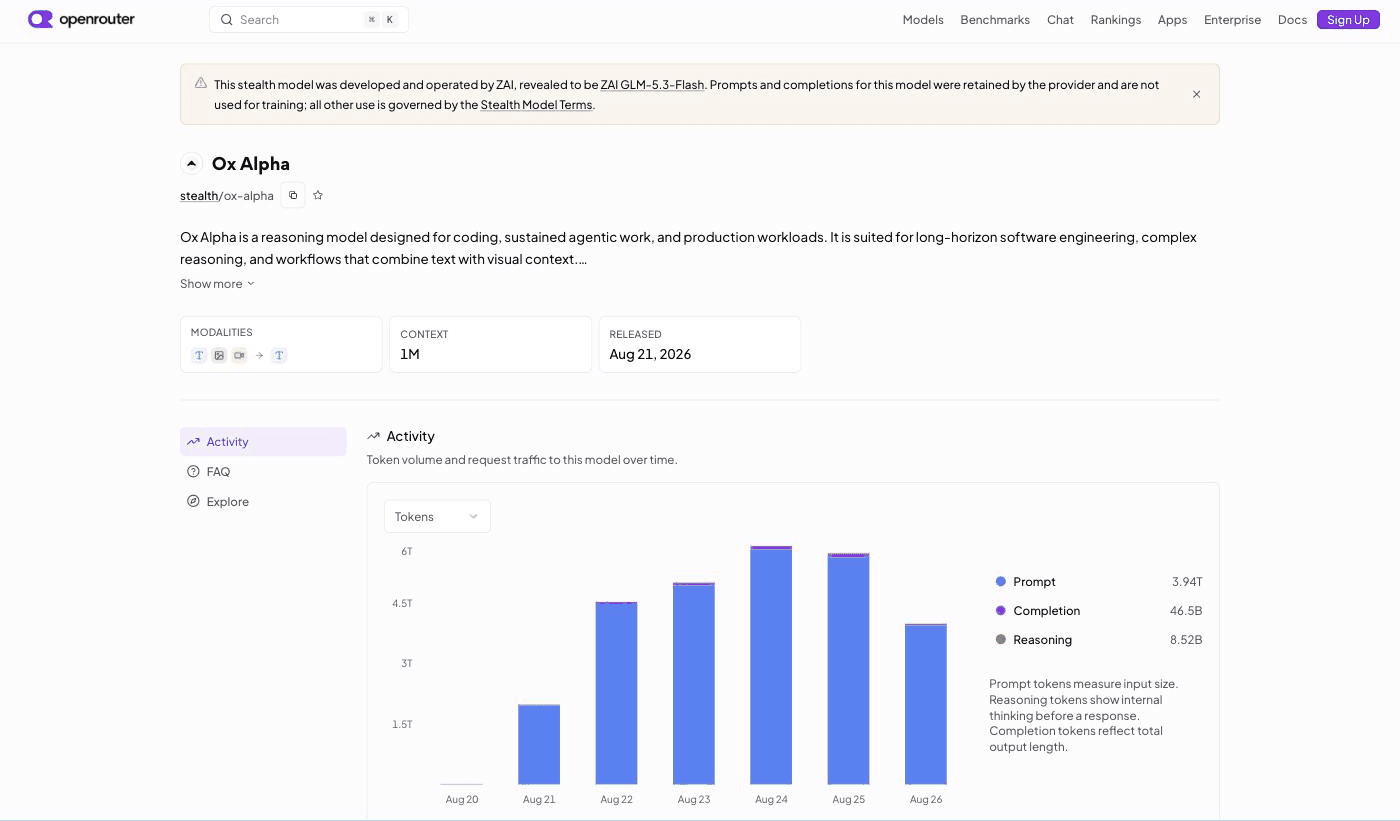
Task: Open the Stealth Model Terms link
Action: coord(536,105)
